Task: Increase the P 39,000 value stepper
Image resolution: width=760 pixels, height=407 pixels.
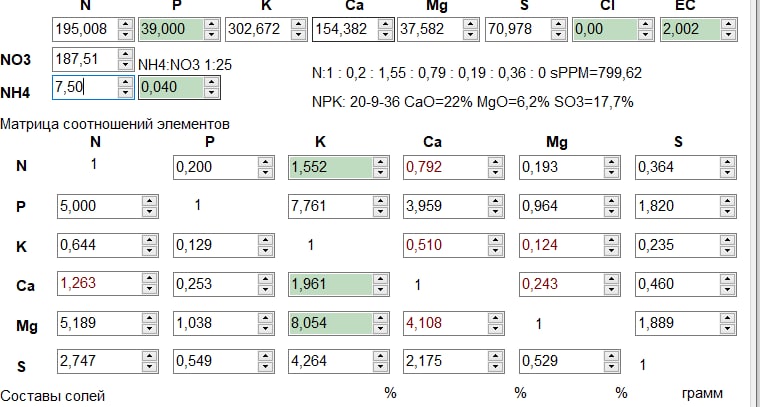Action: [x=212, y=24]
